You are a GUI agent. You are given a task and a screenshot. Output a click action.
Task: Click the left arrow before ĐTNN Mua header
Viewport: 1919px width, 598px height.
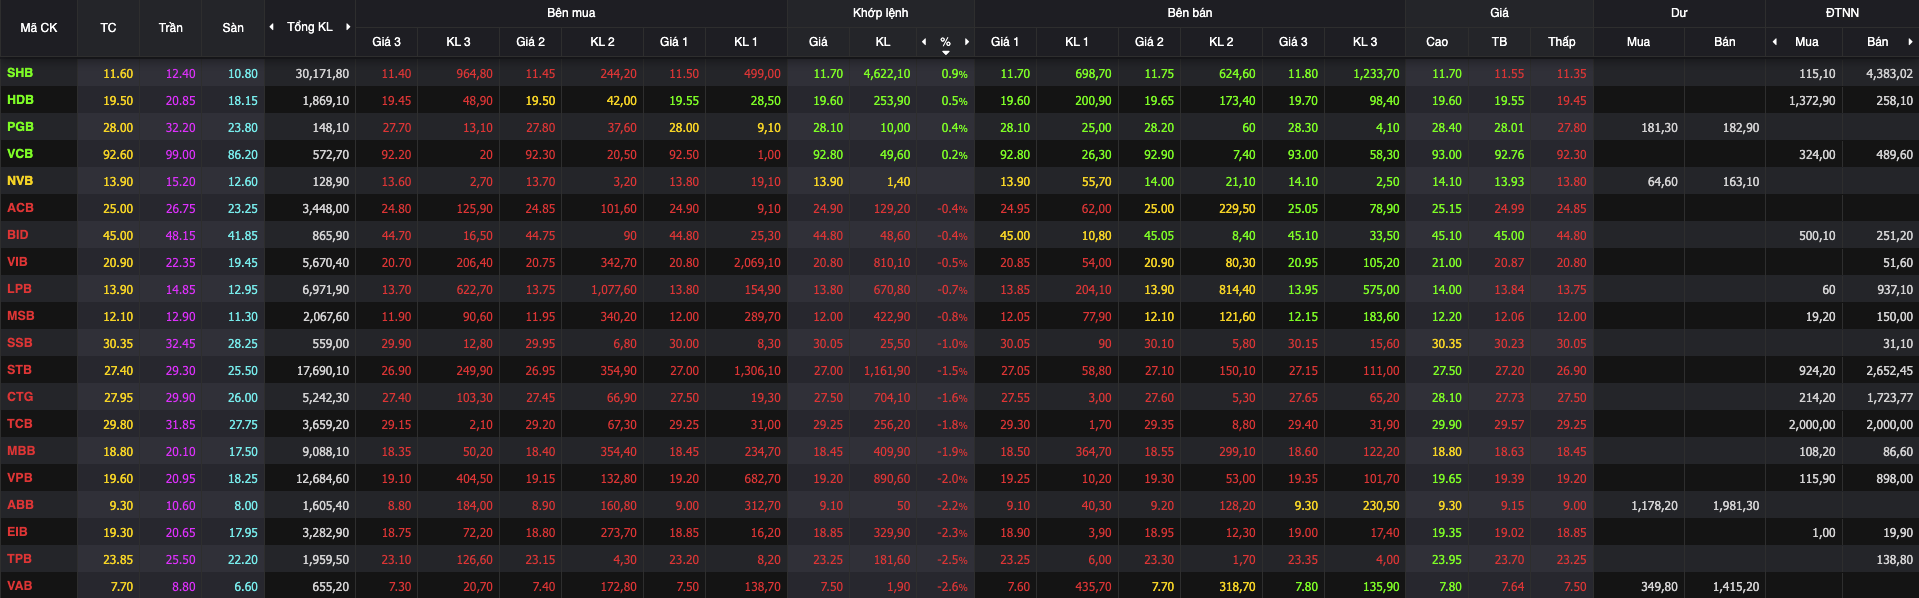pyautogui.click(x=1775, y=42)
